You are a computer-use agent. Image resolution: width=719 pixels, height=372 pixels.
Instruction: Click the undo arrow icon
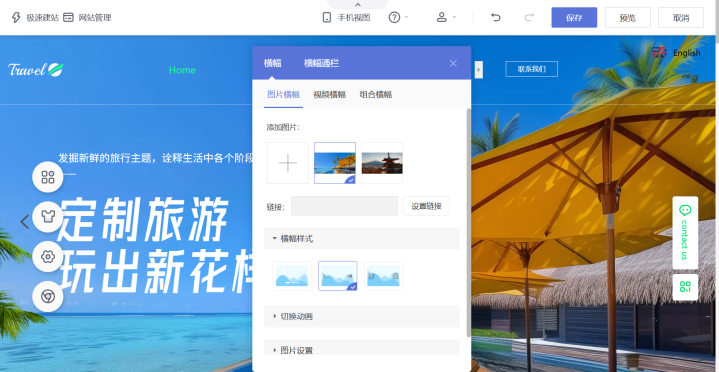click(495, 18)
